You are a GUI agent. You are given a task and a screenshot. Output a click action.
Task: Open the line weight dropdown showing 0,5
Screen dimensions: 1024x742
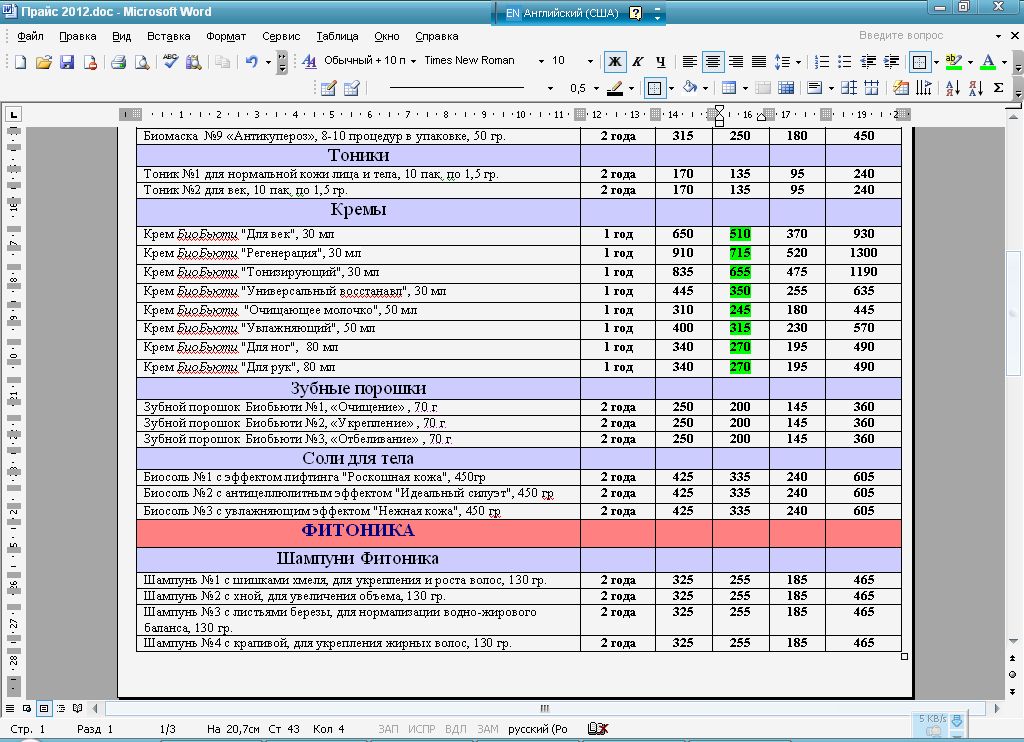(596, 88)
